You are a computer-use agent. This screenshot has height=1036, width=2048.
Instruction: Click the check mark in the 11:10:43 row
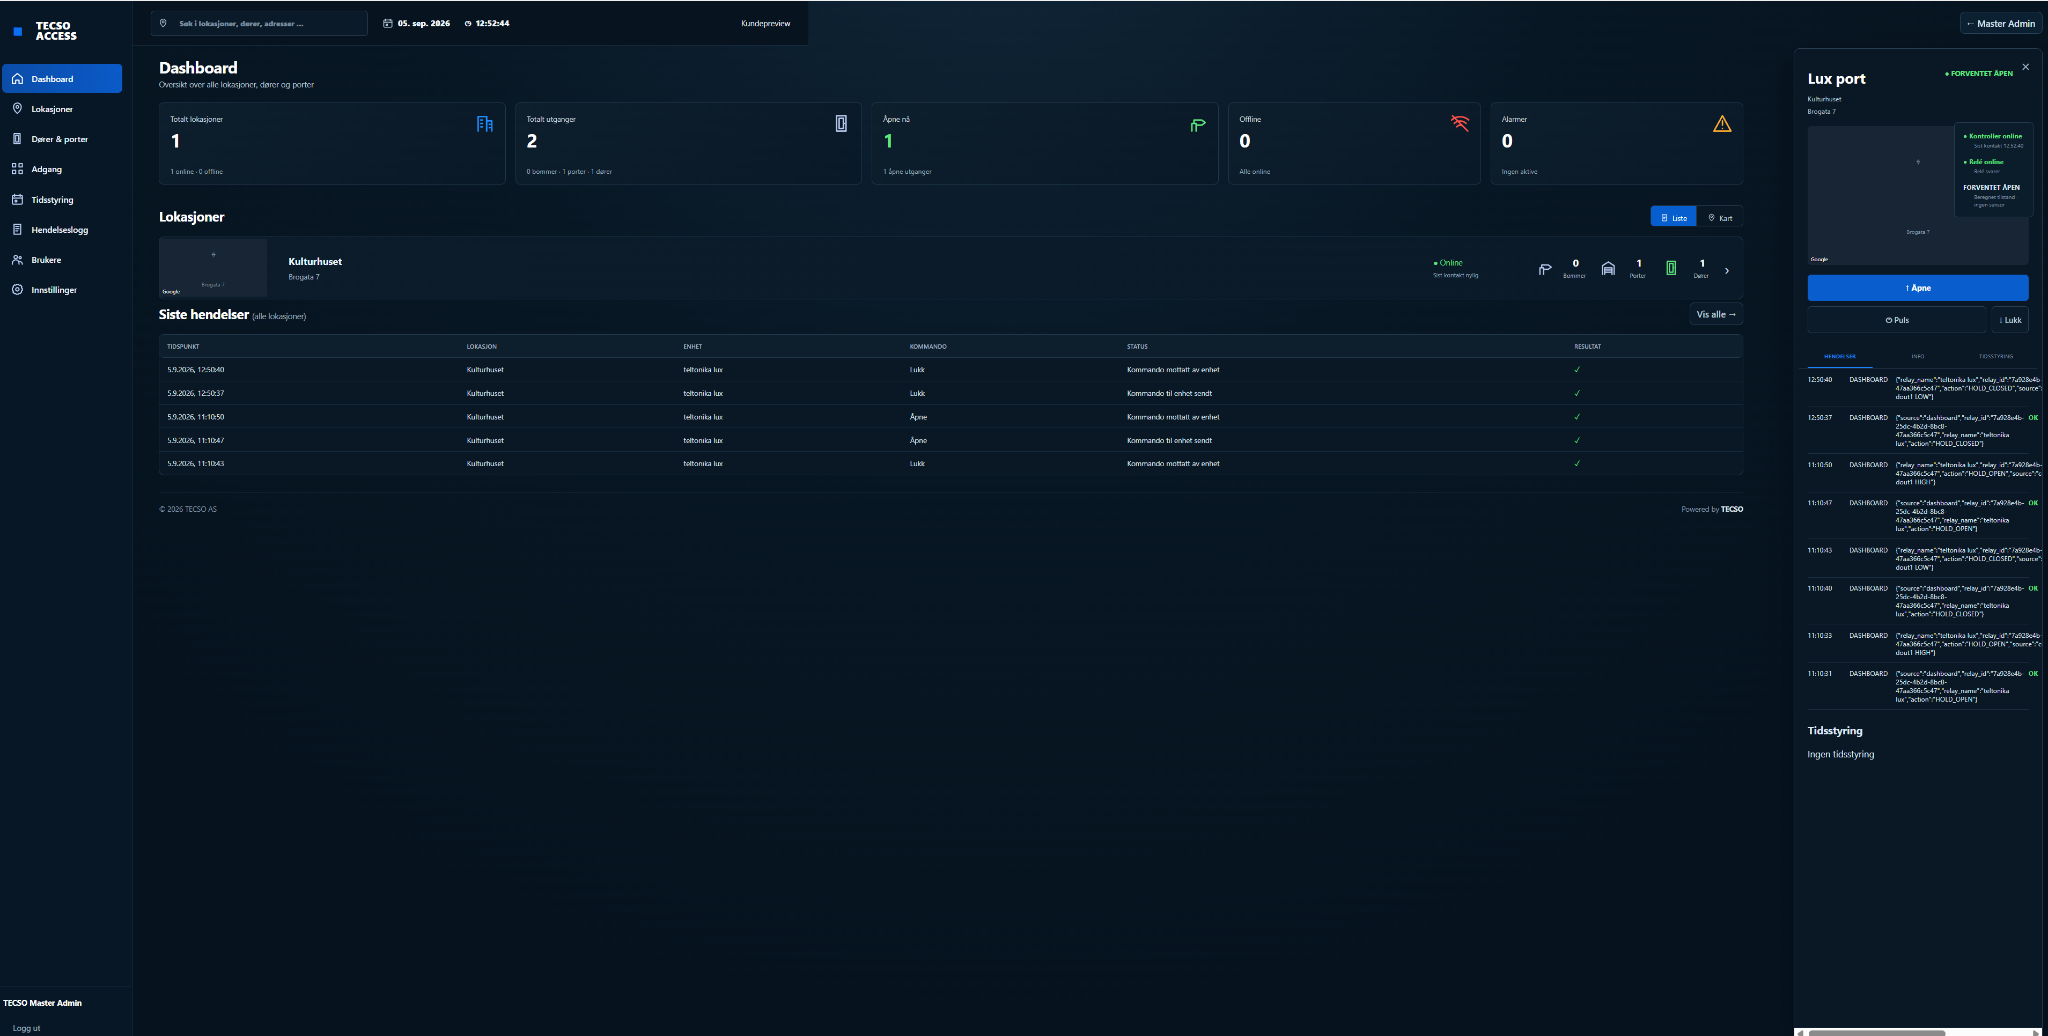[1577, 464]
